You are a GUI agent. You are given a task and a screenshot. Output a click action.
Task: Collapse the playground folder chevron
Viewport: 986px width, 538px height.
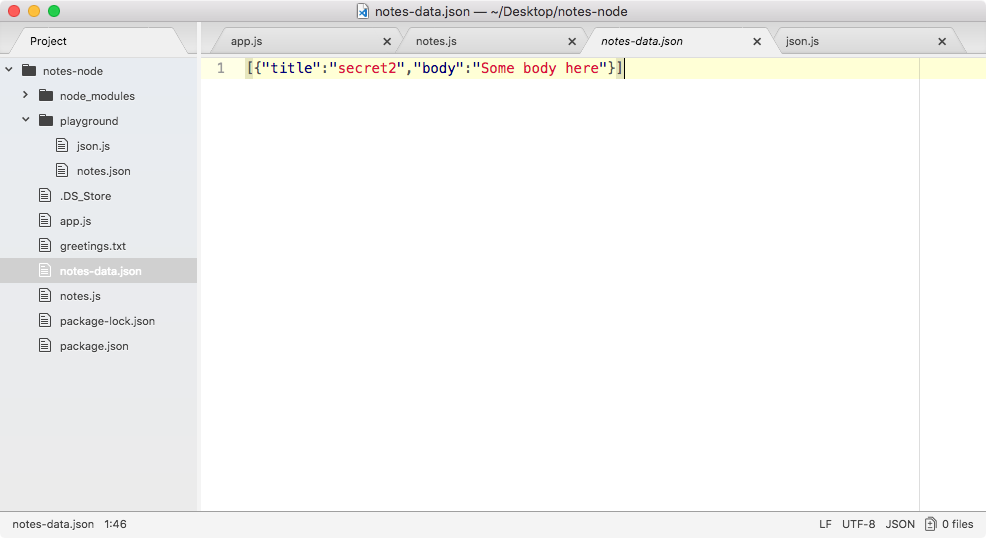26,119
